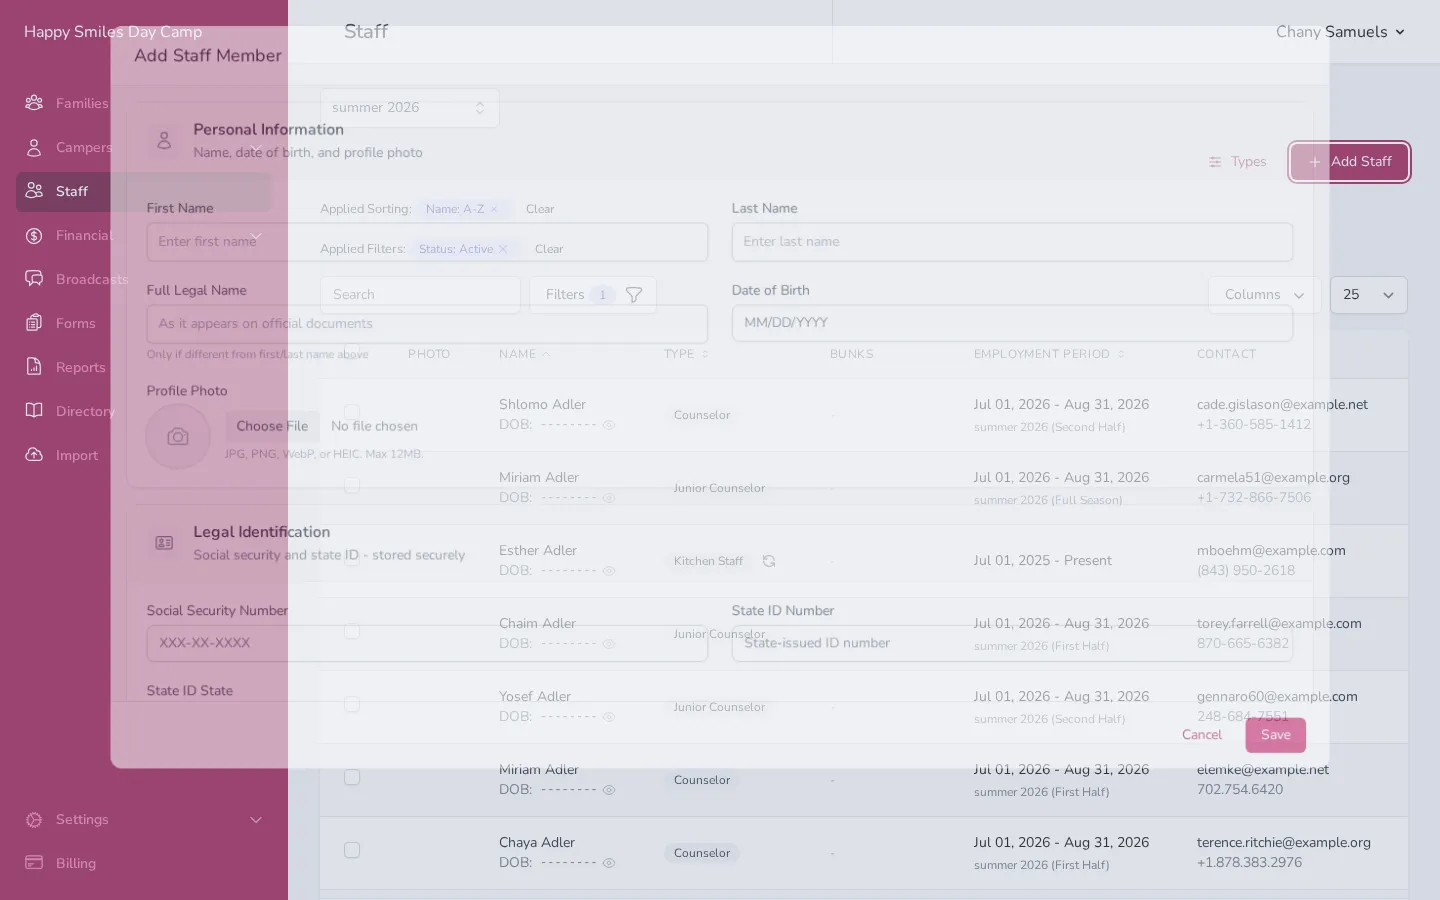Select checkbox for Esther Adler row
1440x900 pixels.
pyautogui.click(x=352, y=558)
